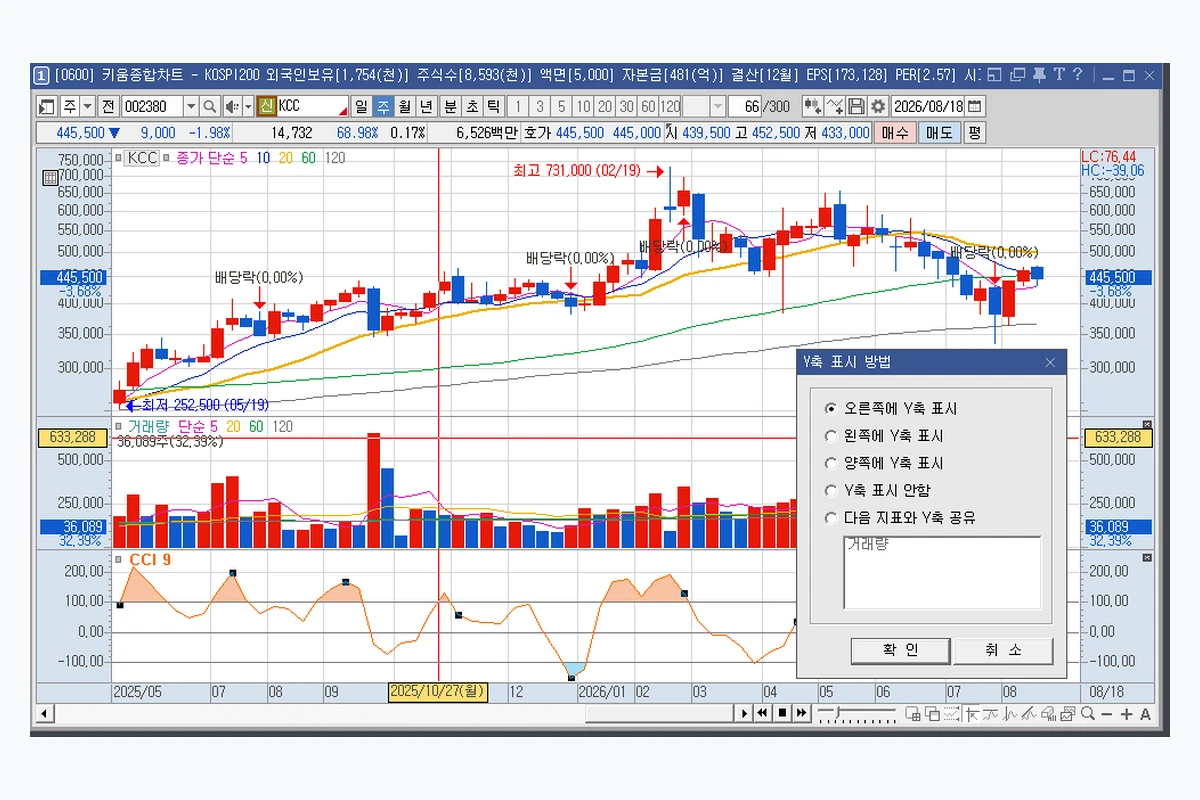Viewport: 1200px width, 800px height.
Task: Open the KCC stock name combo box
Action: point(313,105)
